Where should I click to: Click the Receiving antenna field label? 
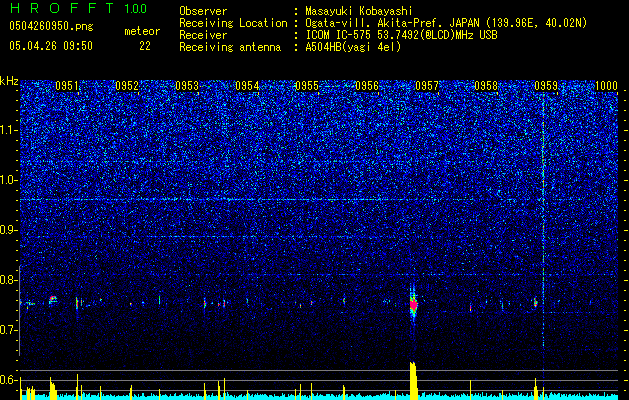[x=230, y=47]
